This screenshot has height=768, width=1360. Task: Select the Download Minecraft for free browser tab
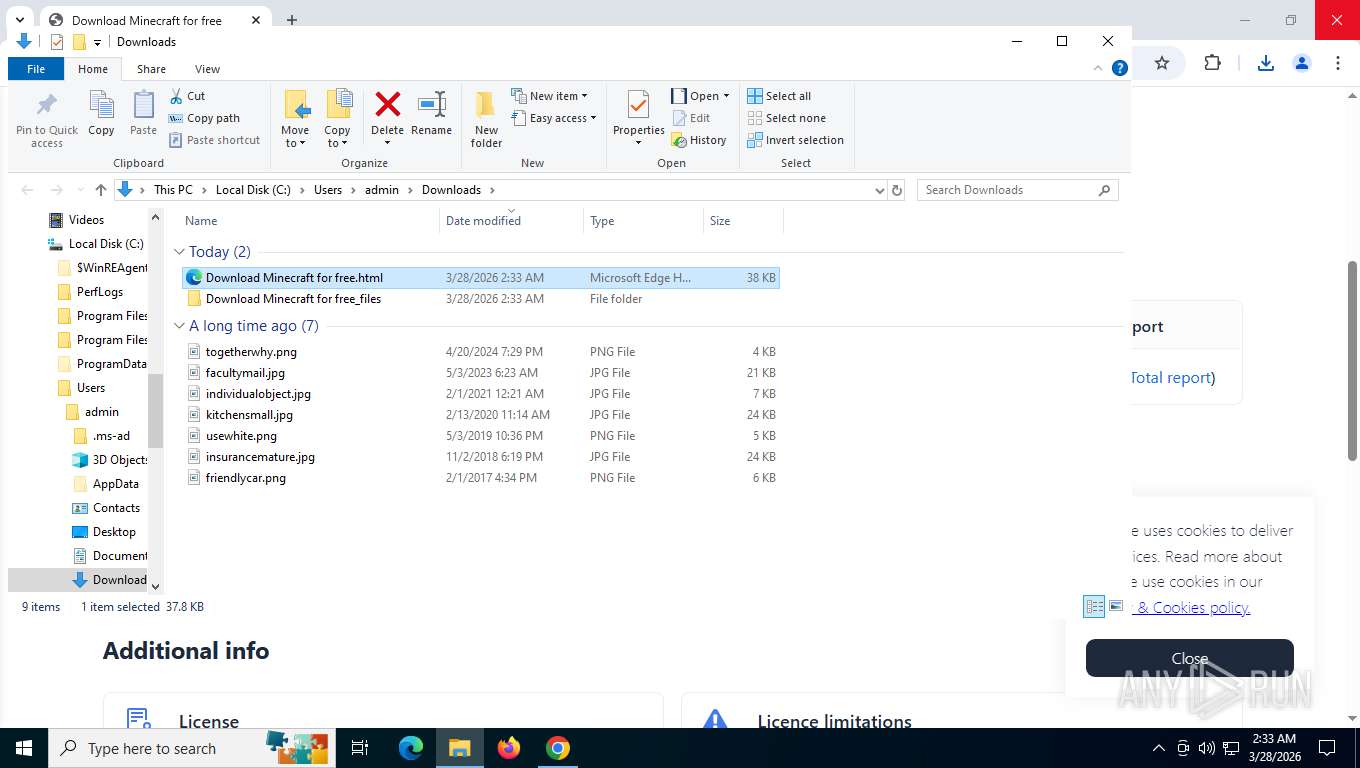tap(148, 20)
